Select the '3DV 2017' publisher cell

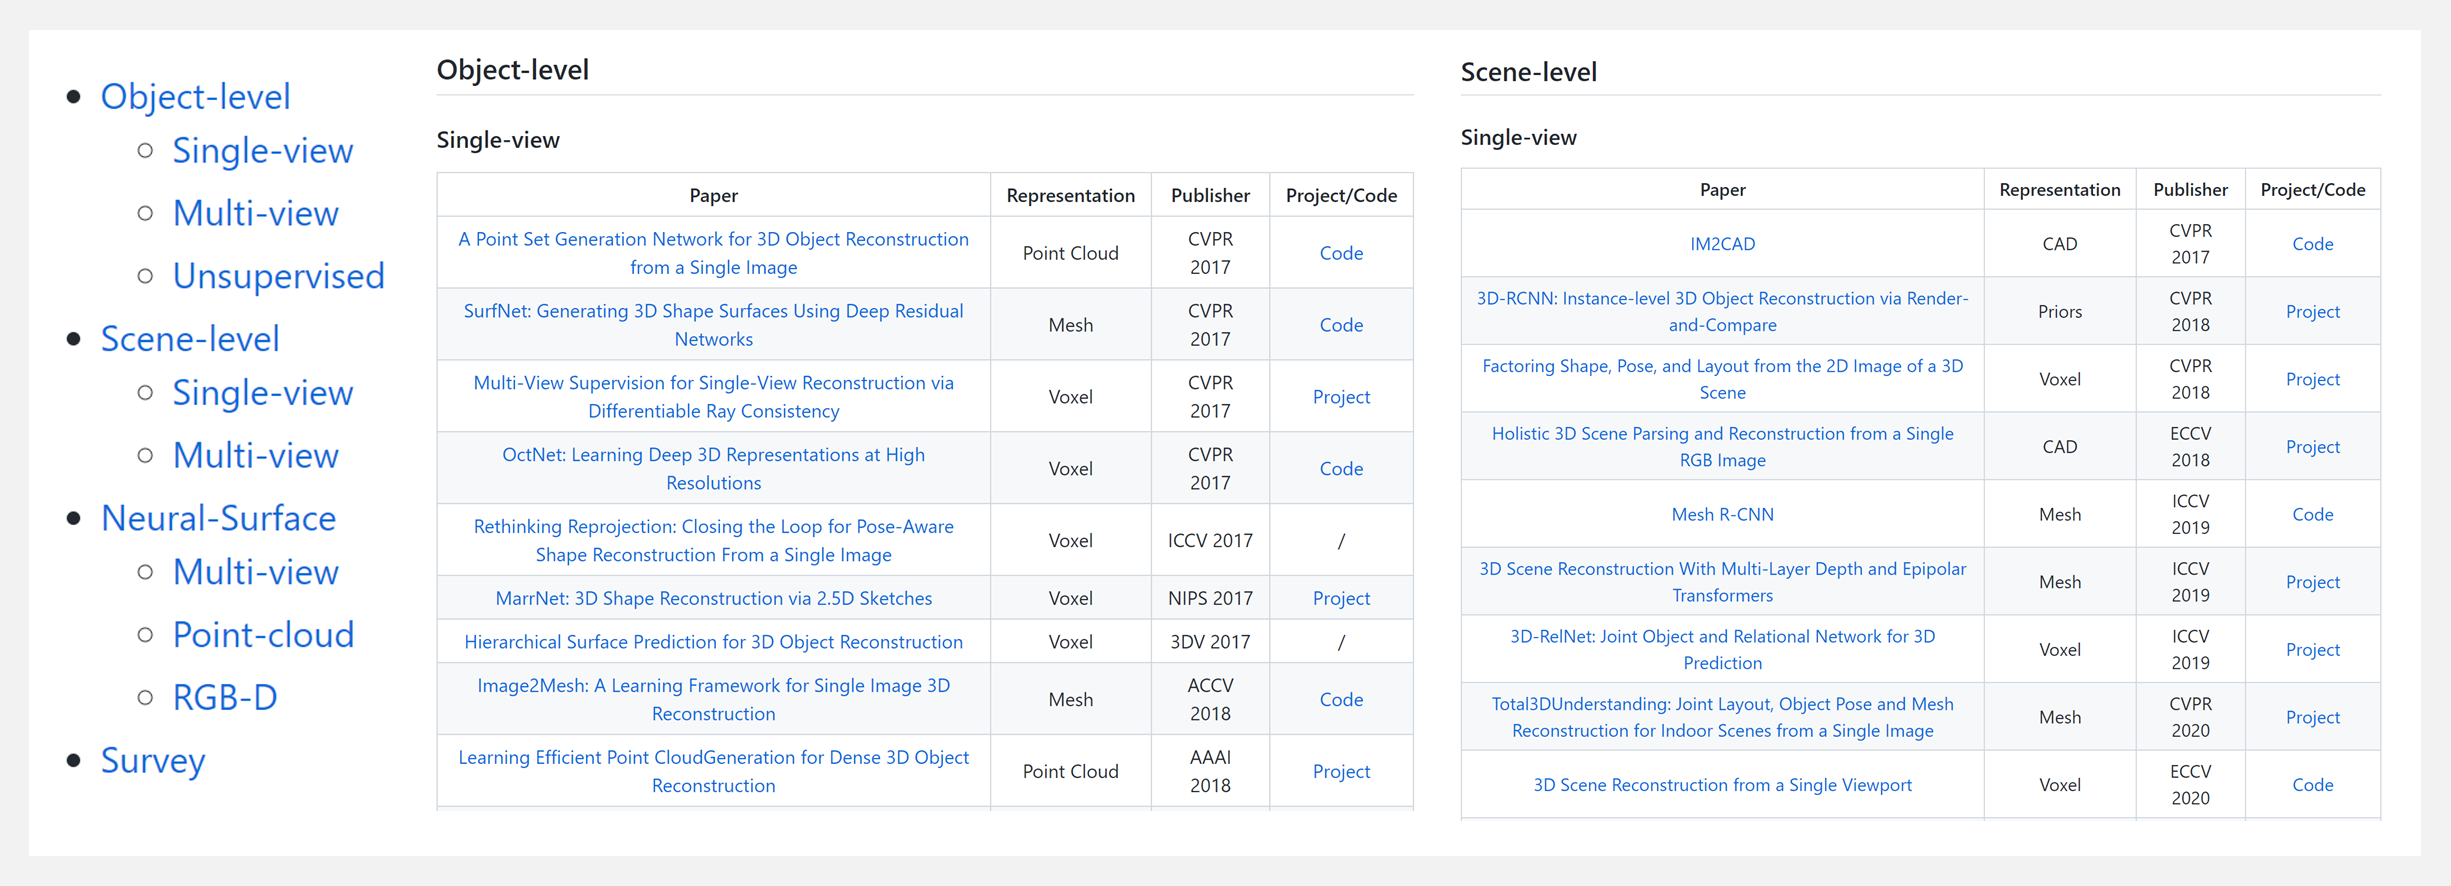click(x=1210, y=642)
